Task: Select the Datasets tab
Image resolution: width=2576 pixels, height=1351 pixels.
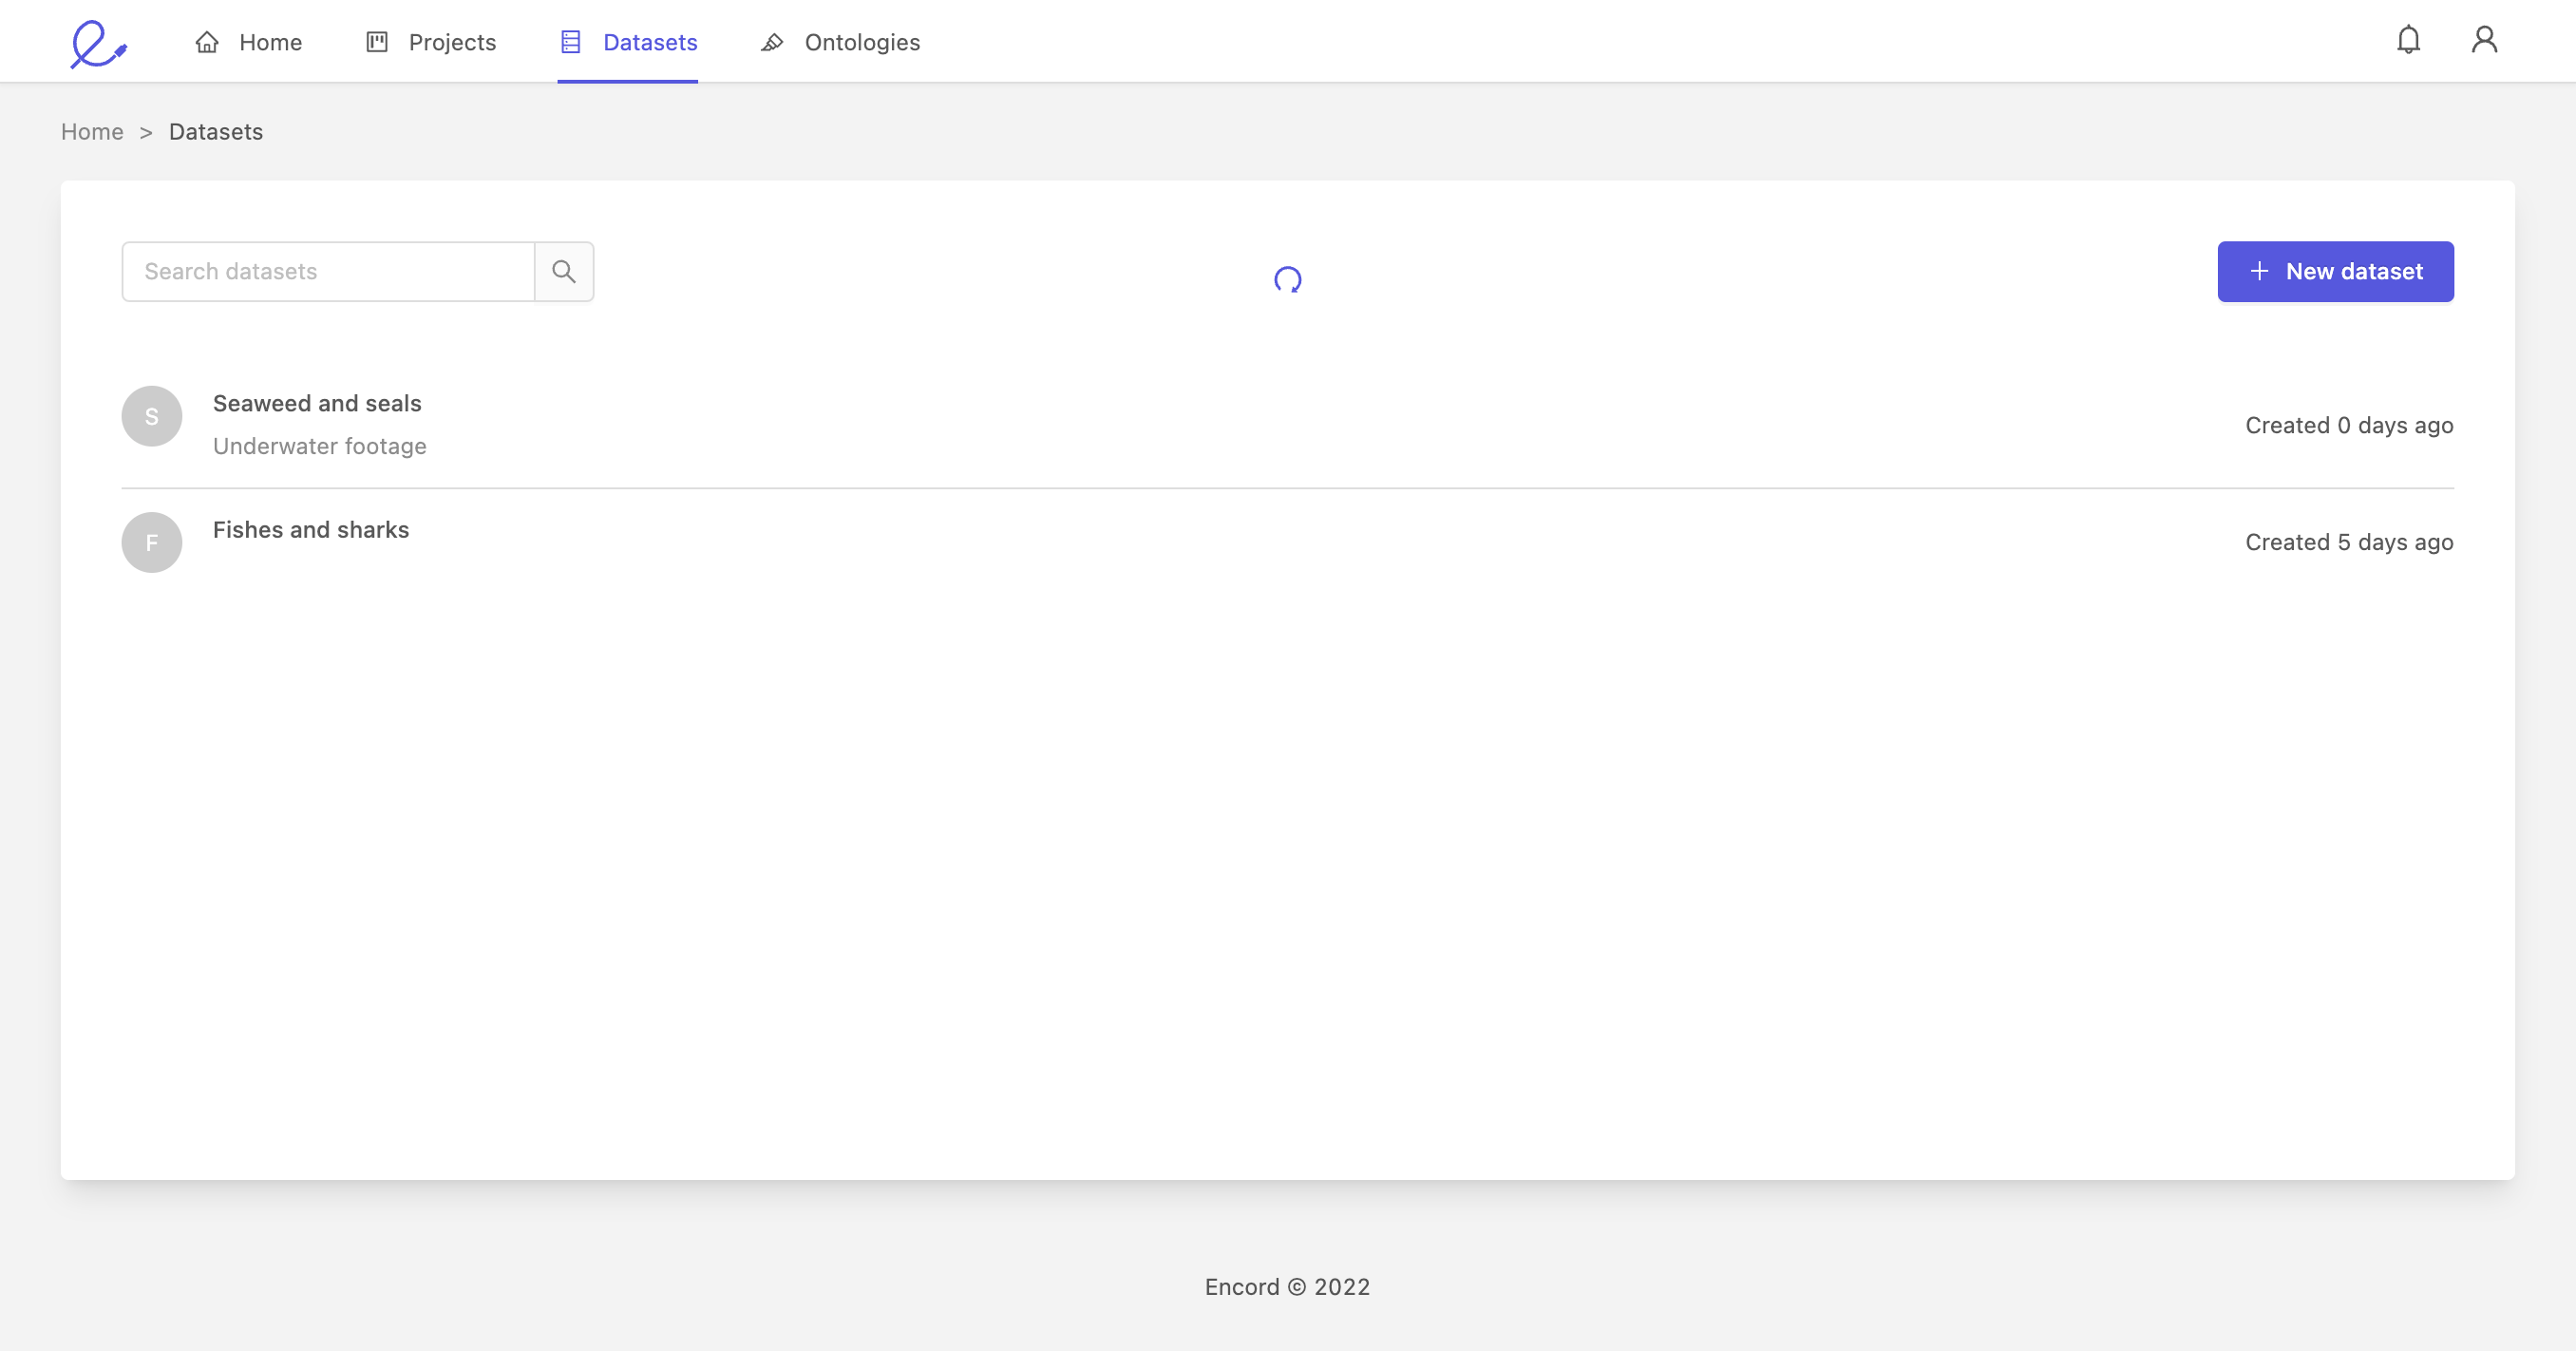Action: point(628,42)
